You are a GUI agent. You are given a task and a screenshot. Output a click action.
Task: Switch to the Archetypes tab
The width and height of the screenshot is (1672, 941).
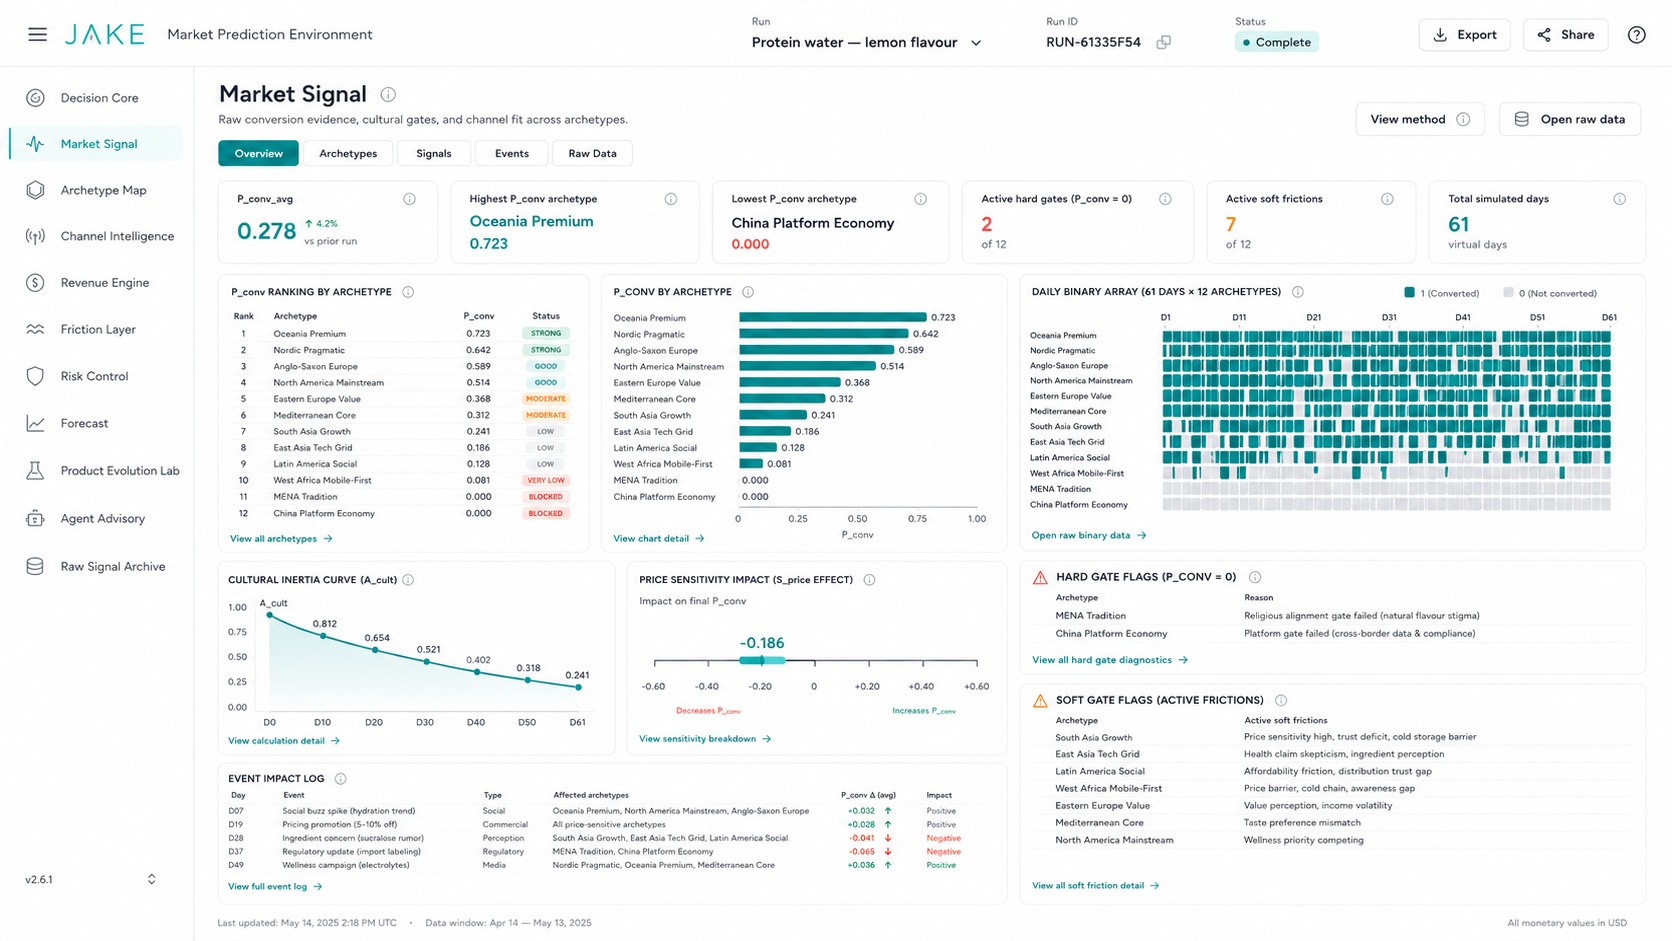348,153
